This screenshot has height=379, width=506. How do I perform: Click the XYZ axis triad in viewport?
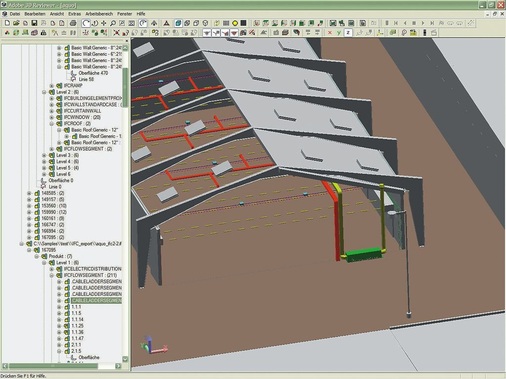[x=154, y=345]
